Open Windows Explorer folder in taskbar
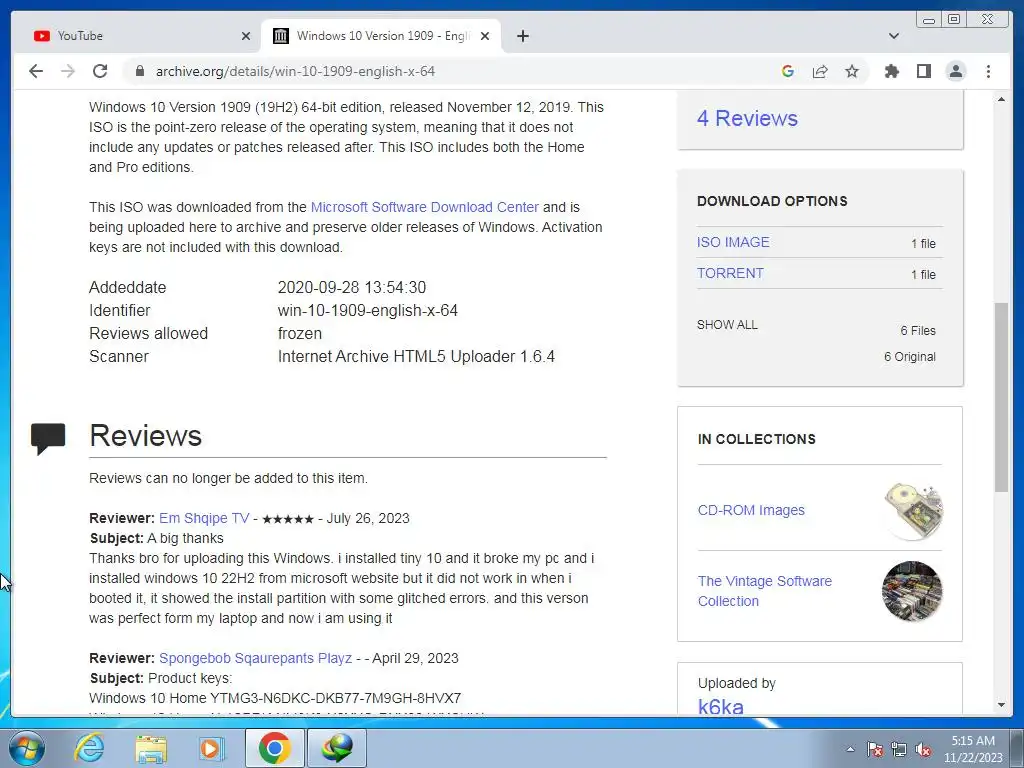Screen dimensions: 1024x768 click(x=151, y=748)
